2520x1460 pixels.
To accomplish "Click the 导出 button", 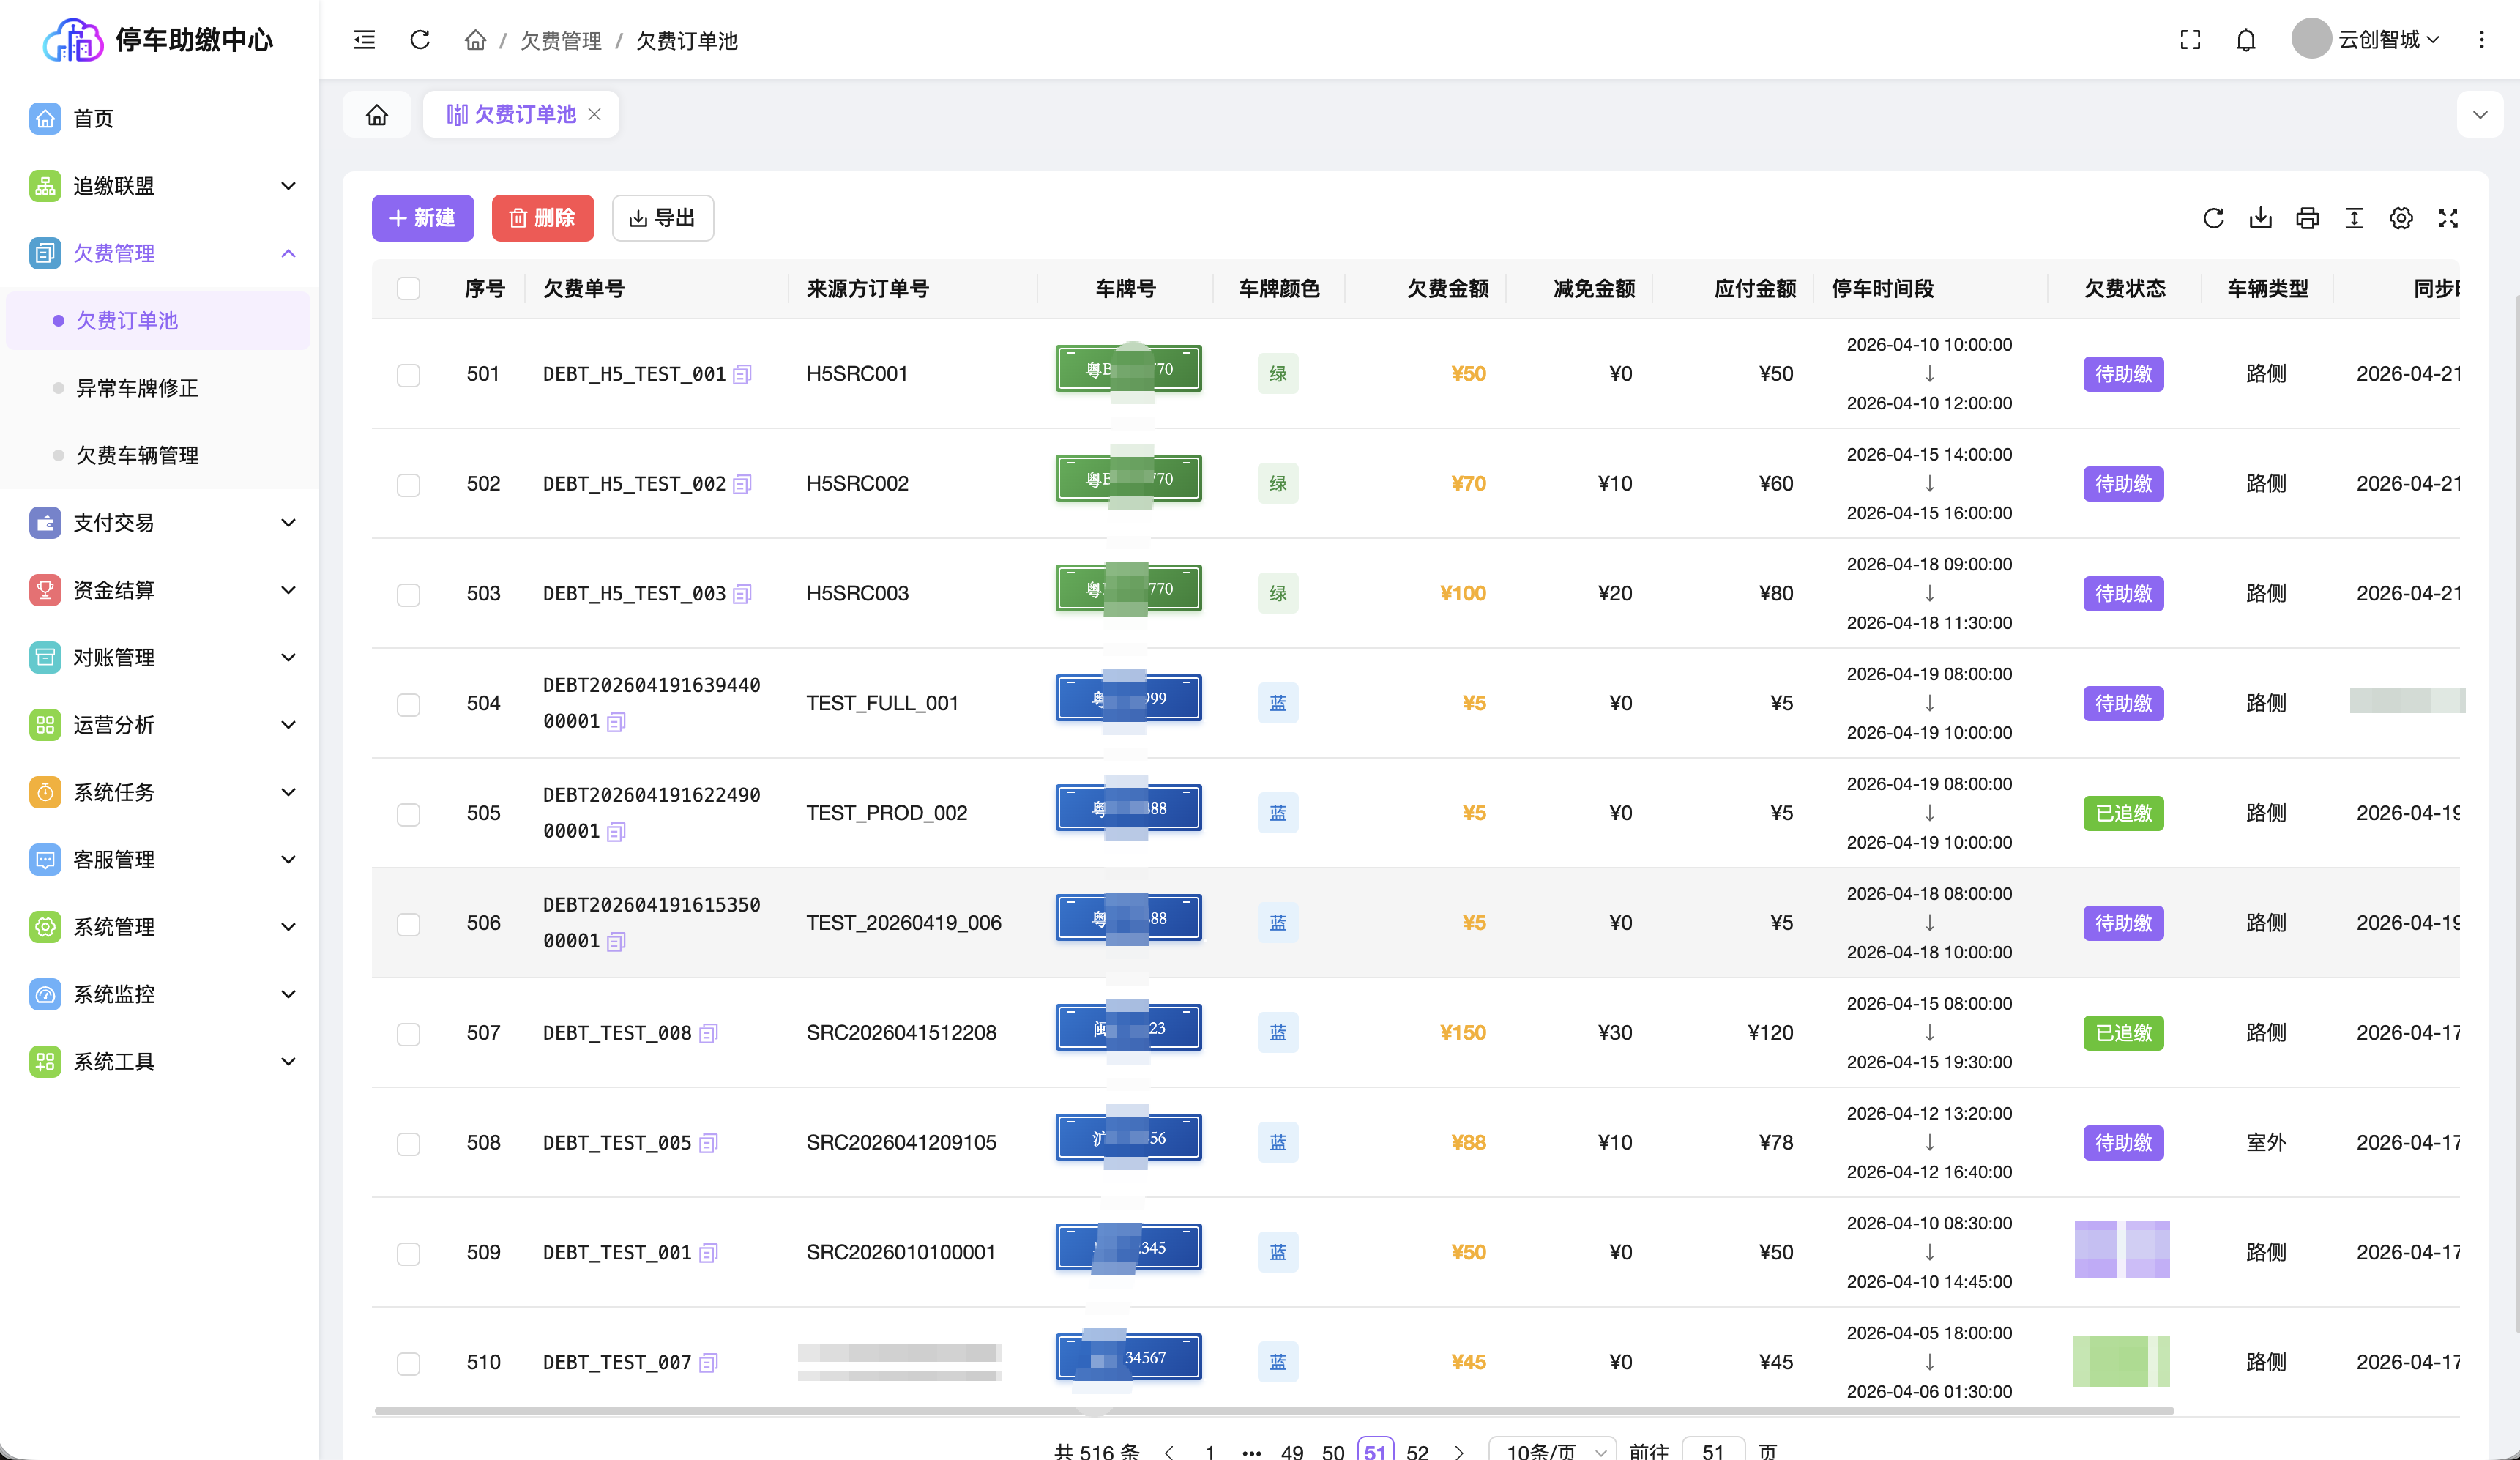I will pyautogui.click(x=663, y=218).
